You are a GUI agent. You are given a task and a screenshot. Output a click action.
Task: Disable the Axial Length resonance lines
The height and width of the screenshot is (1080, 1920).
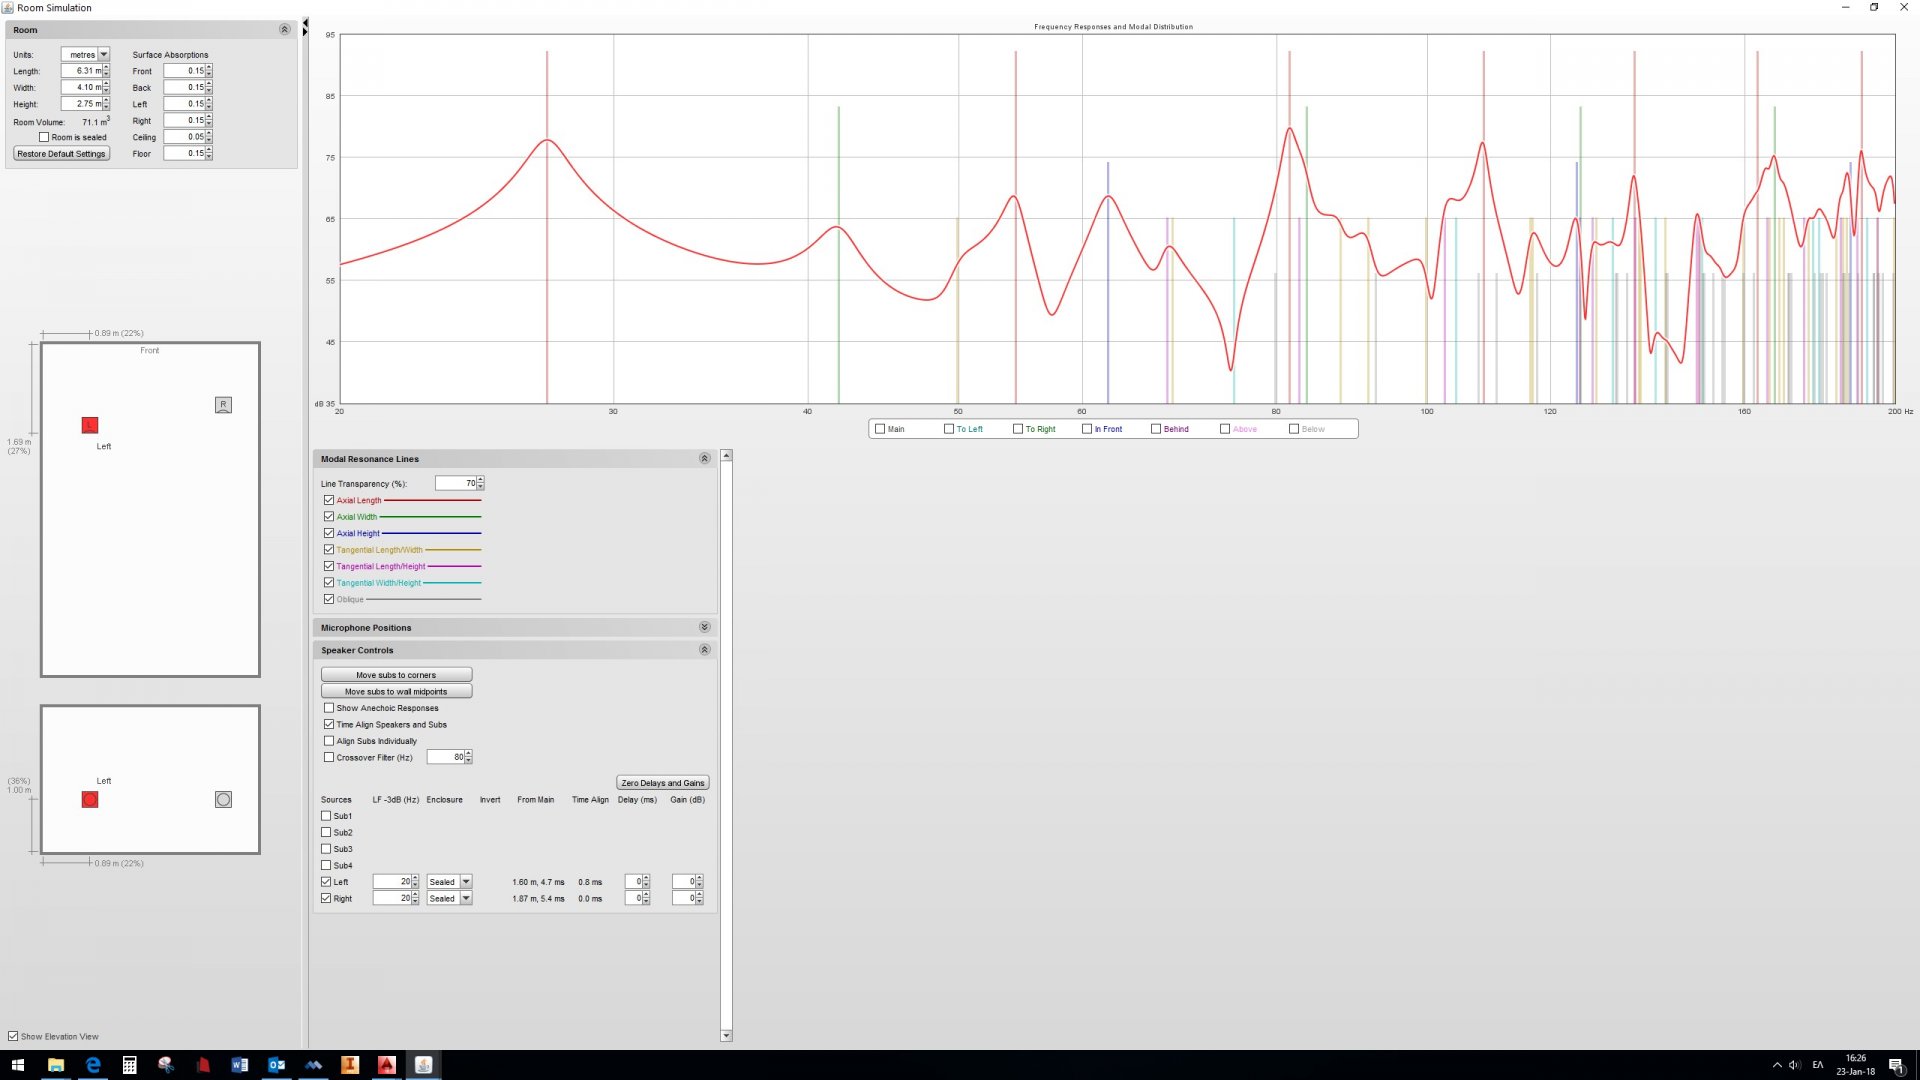tap(329, 500)
